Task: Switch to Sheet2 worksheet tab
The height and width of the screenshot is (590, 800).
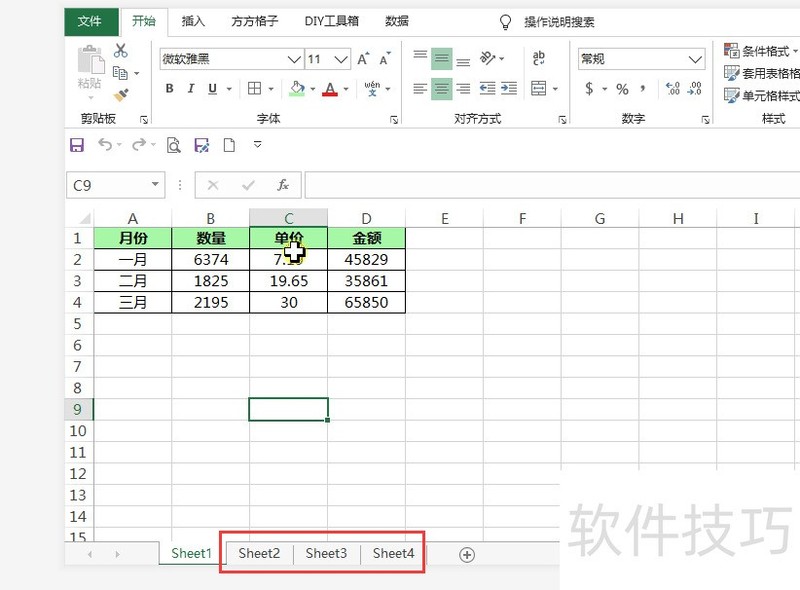Action: click(259, 554)
